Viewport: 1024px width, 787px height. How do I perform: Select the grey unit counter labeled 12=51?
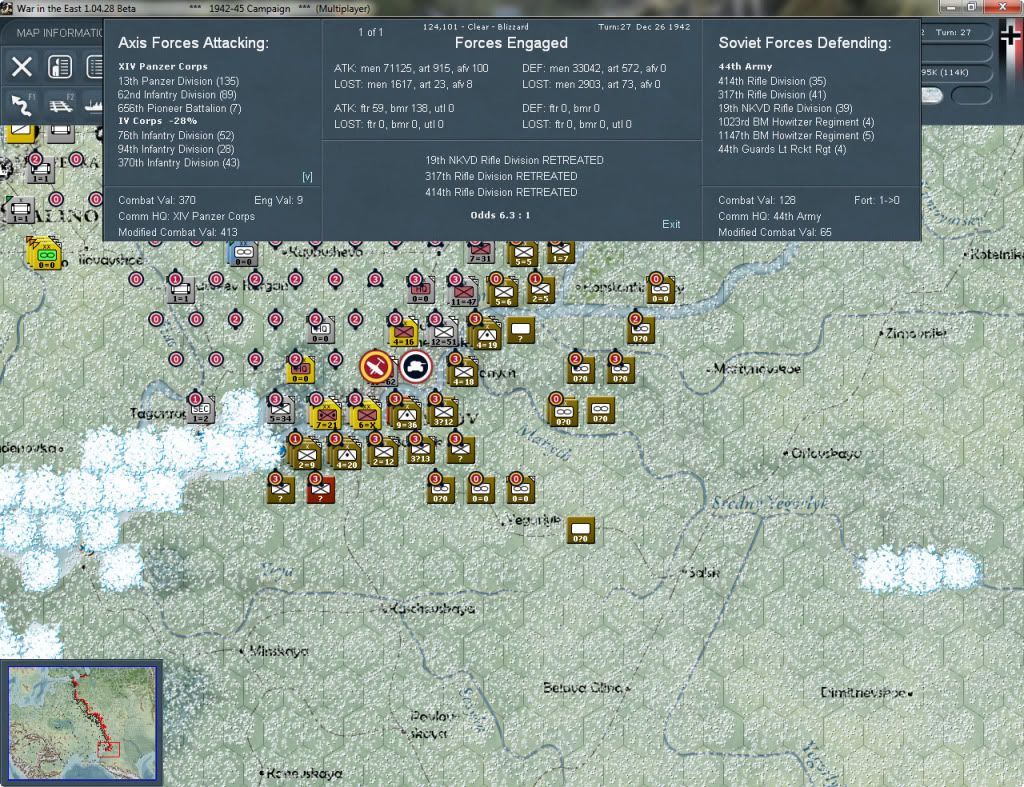[443, 333]
